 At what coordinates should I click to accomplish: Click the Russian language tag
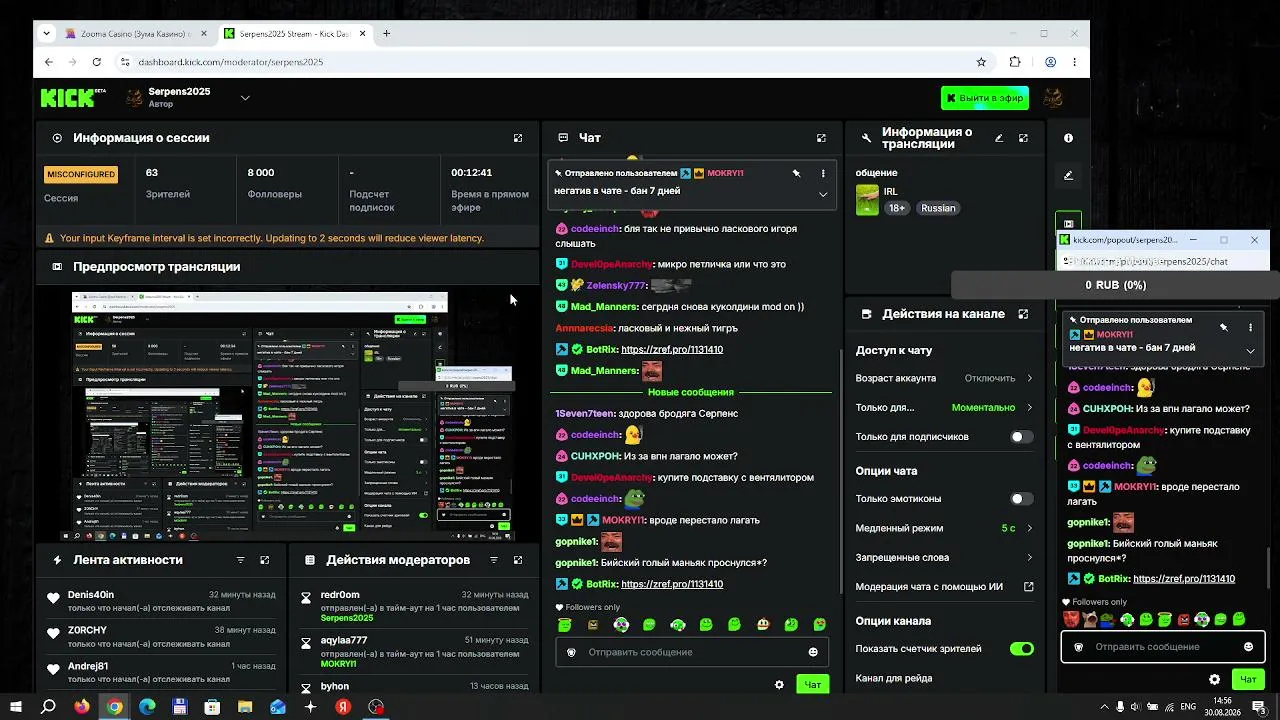938,208
